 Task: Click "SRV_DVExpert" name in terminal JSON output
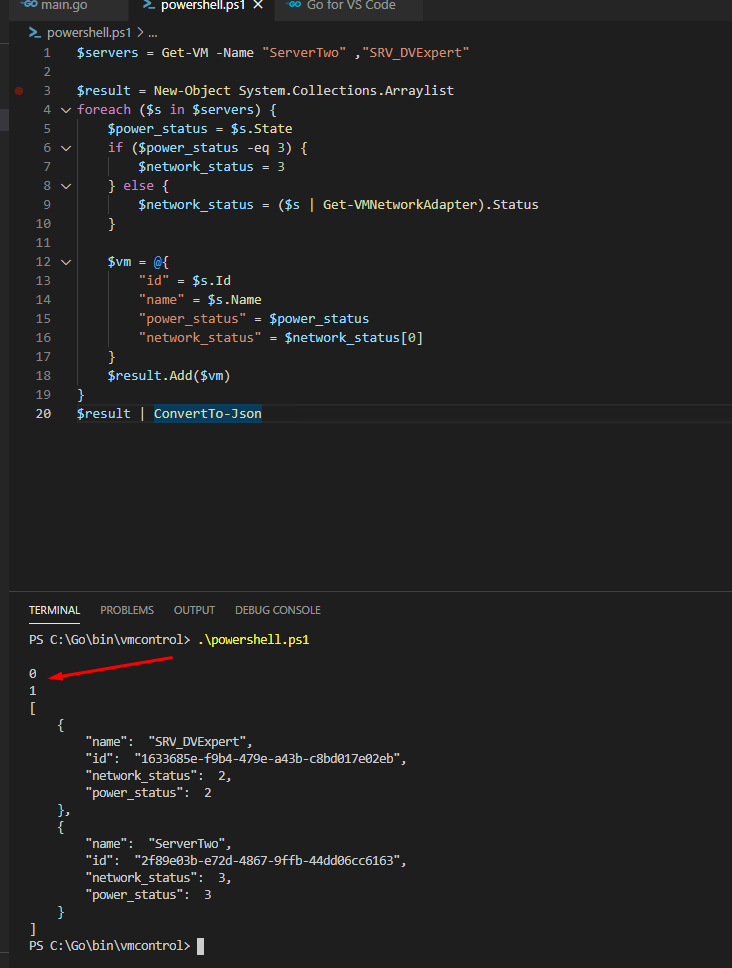pyautogui.click(x=197, y=741)
